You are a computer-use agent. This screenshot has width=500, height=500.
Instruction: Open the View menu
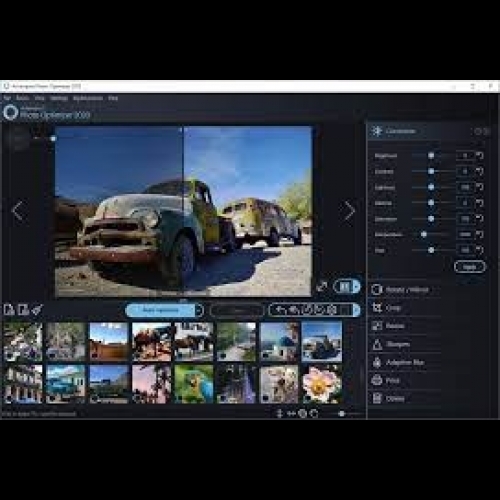click(40, 98)
